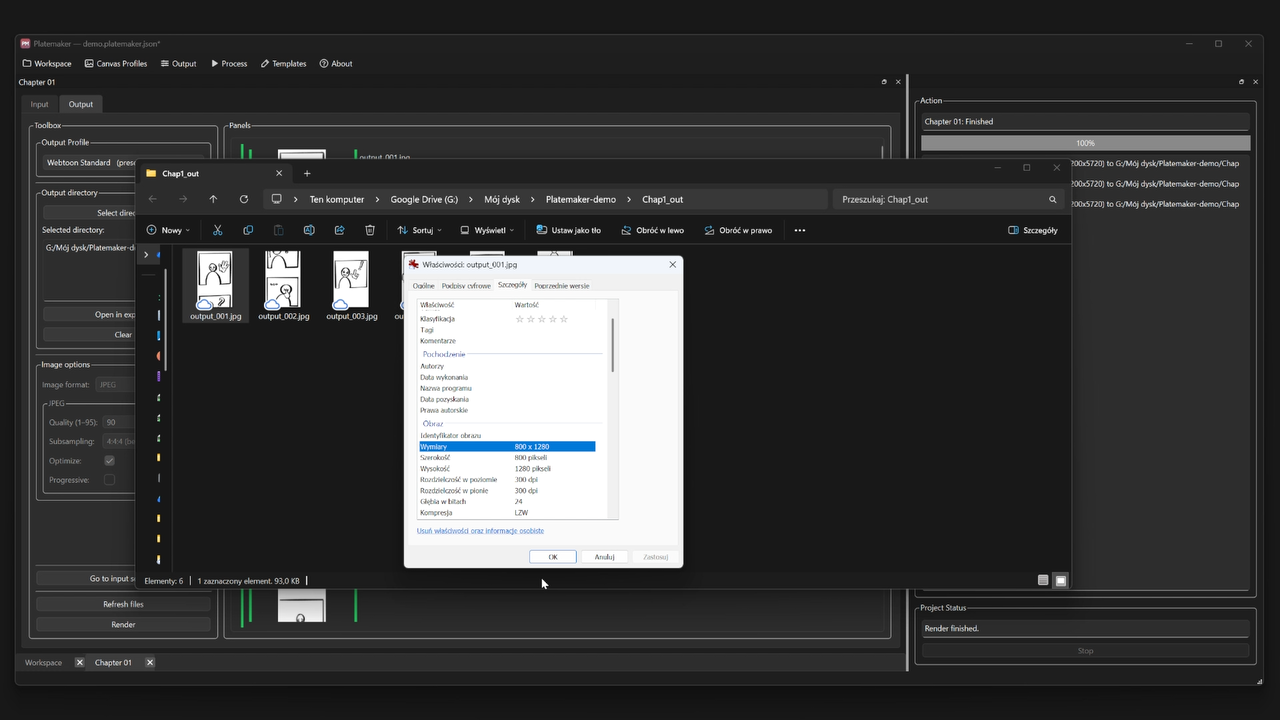1280x720 pixels.
Task: Toggle the Progressive checkbox in JPEG options
Action: tap(109, 480)
